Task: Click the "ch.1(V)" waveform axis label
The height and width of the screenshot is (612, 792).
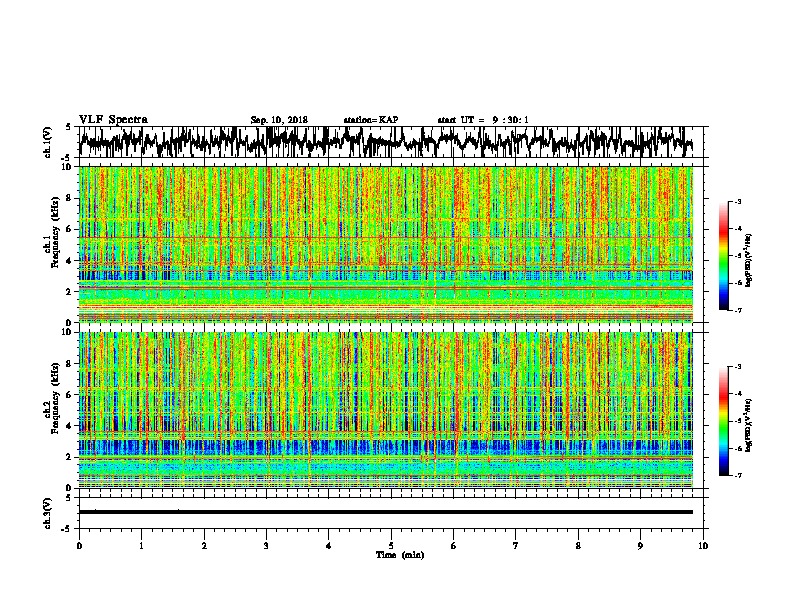Action: [48, 142]
